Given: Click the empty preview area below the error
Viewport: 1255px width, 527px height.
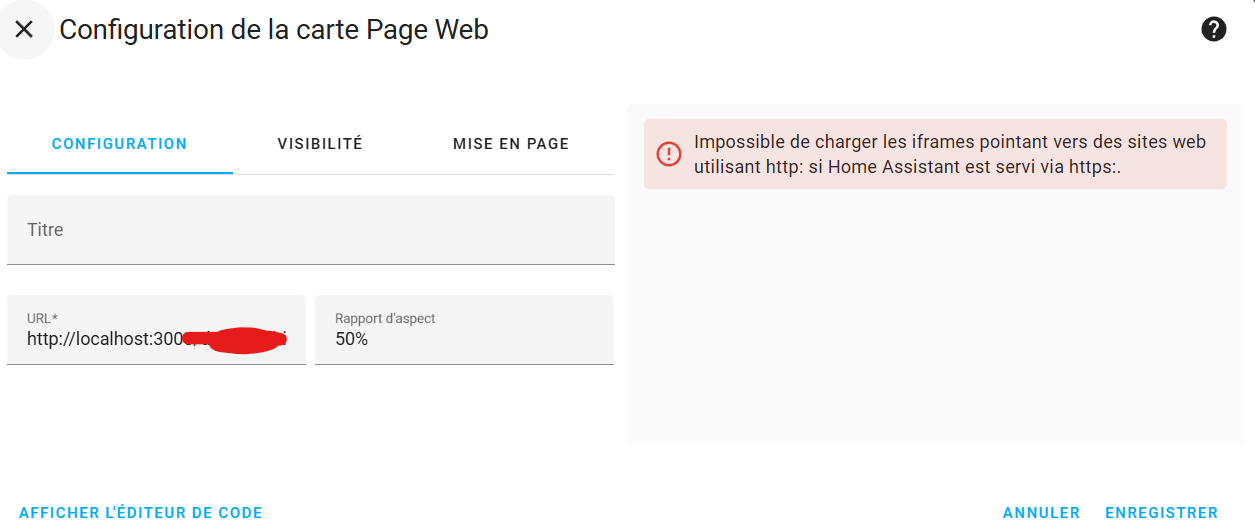Looking at the screenshot, I should click(935, 320).
